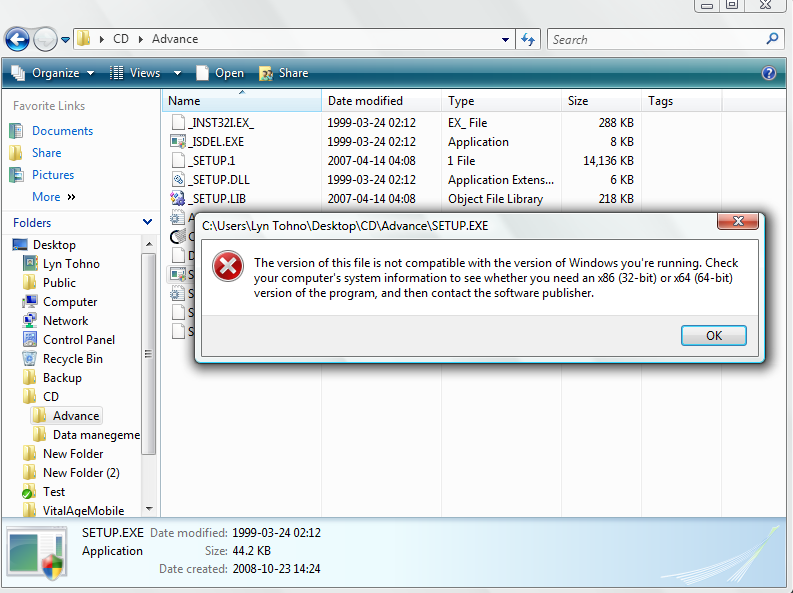793x593 pixels.
Task: Click the Refresh button beside address bar
Action: (x=529, y=40)
